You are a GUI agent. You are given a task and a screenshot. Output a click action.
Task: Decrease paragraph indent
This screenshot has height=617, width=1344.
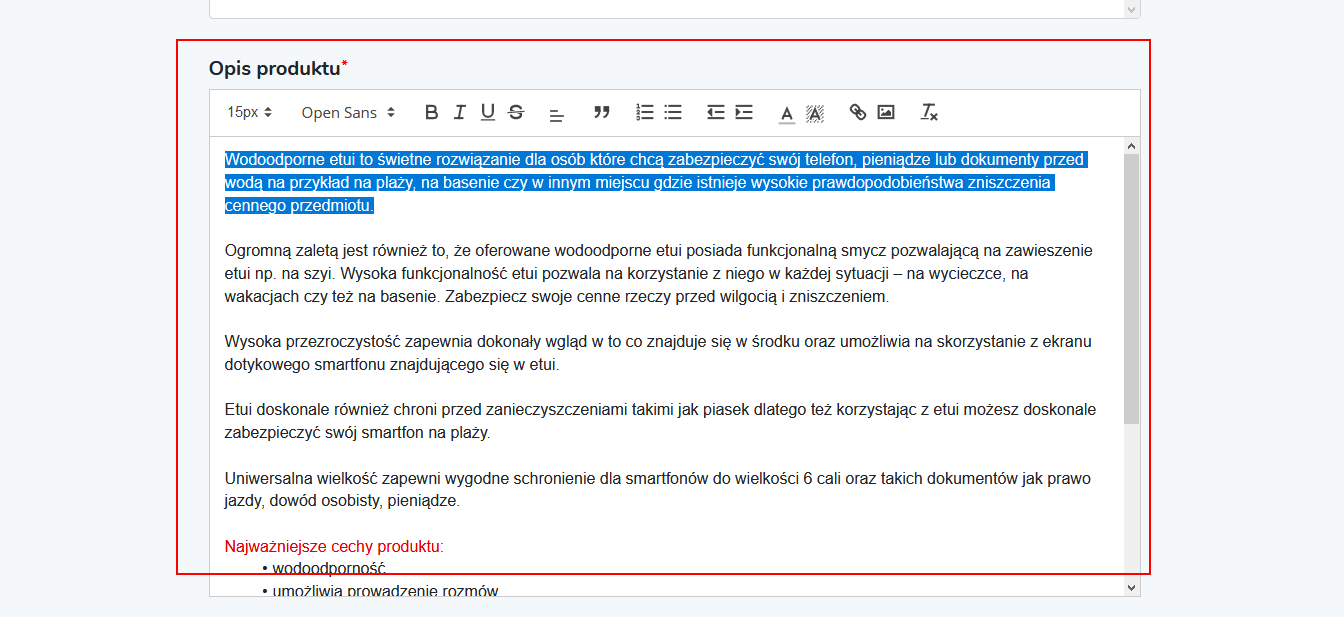pos(715,113)
